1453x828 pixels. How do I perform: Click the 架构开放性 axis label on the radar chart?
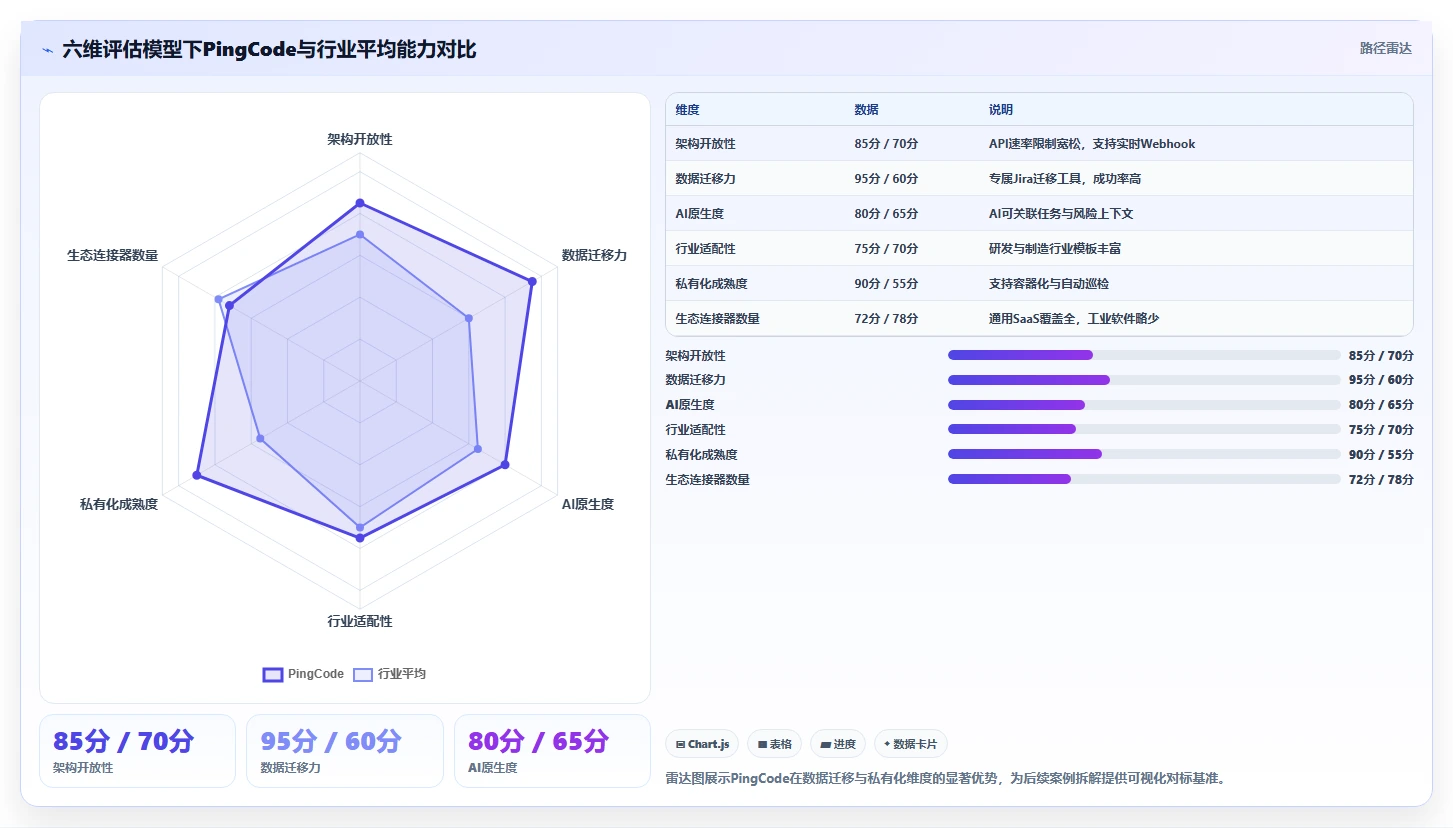click(x=360, y=139)
